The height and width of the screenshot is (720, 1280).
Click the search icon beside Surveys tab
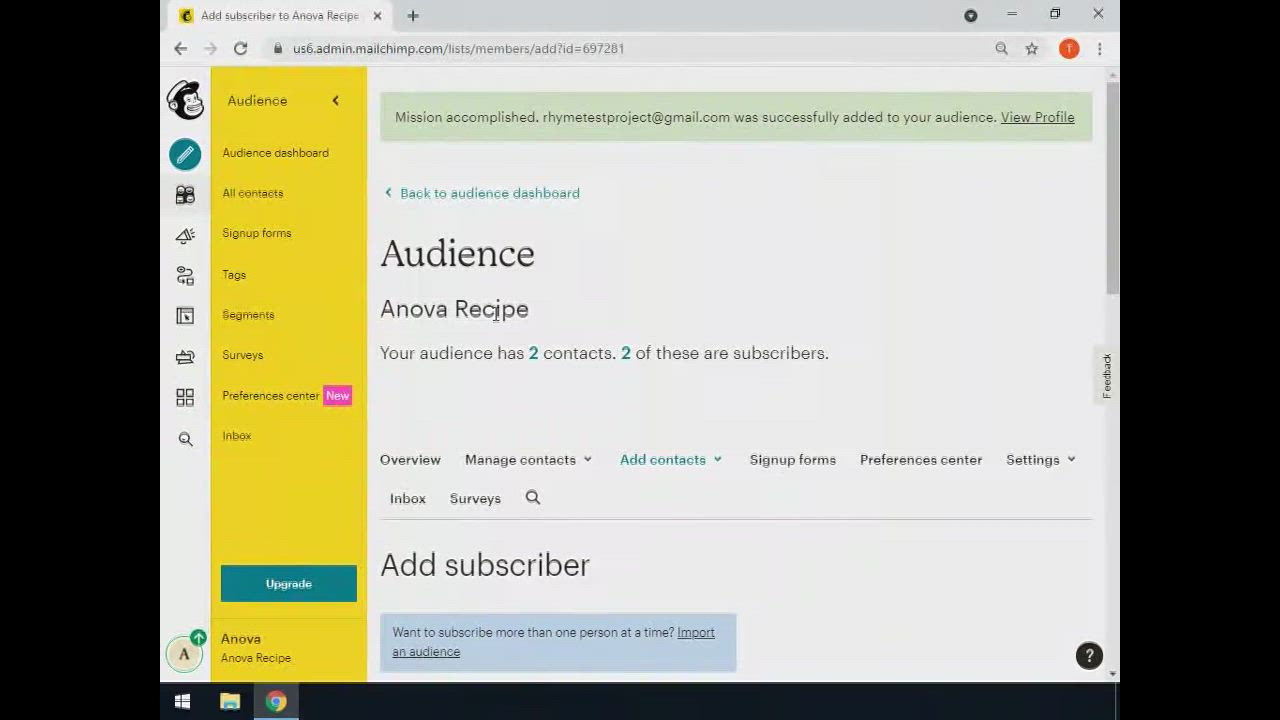click(x=533, y=498)
